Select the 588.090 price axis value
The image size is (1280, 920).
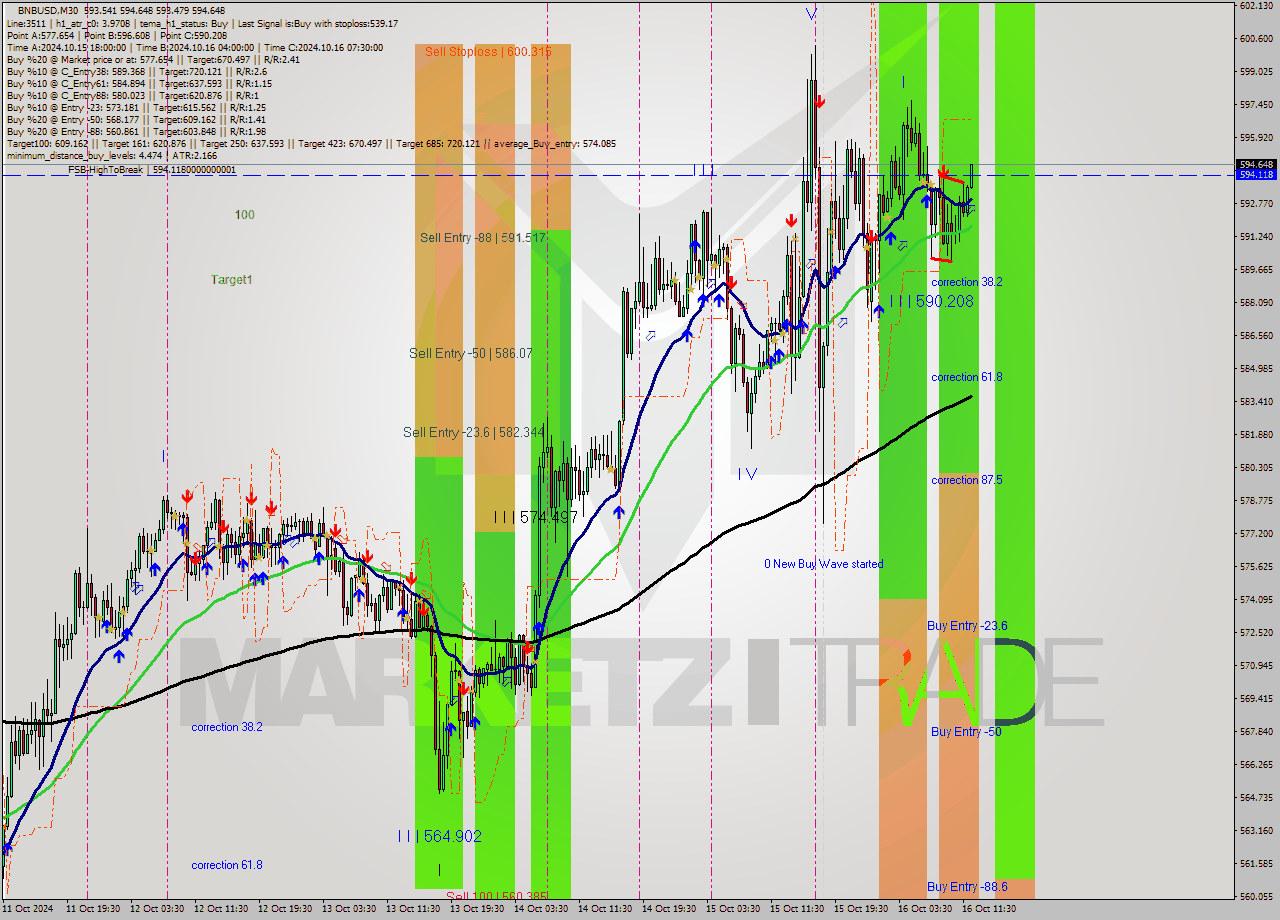(1255, 302)
